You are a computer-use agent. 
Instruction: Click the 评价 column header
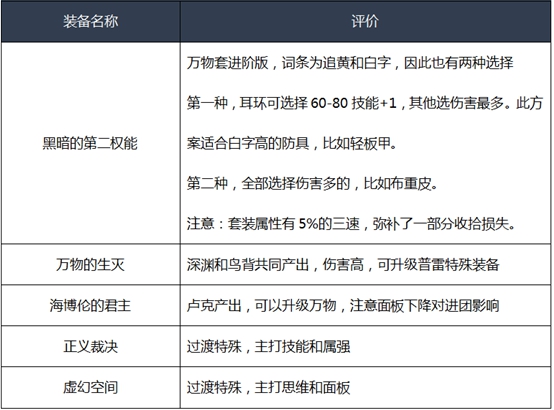point(365,22)
